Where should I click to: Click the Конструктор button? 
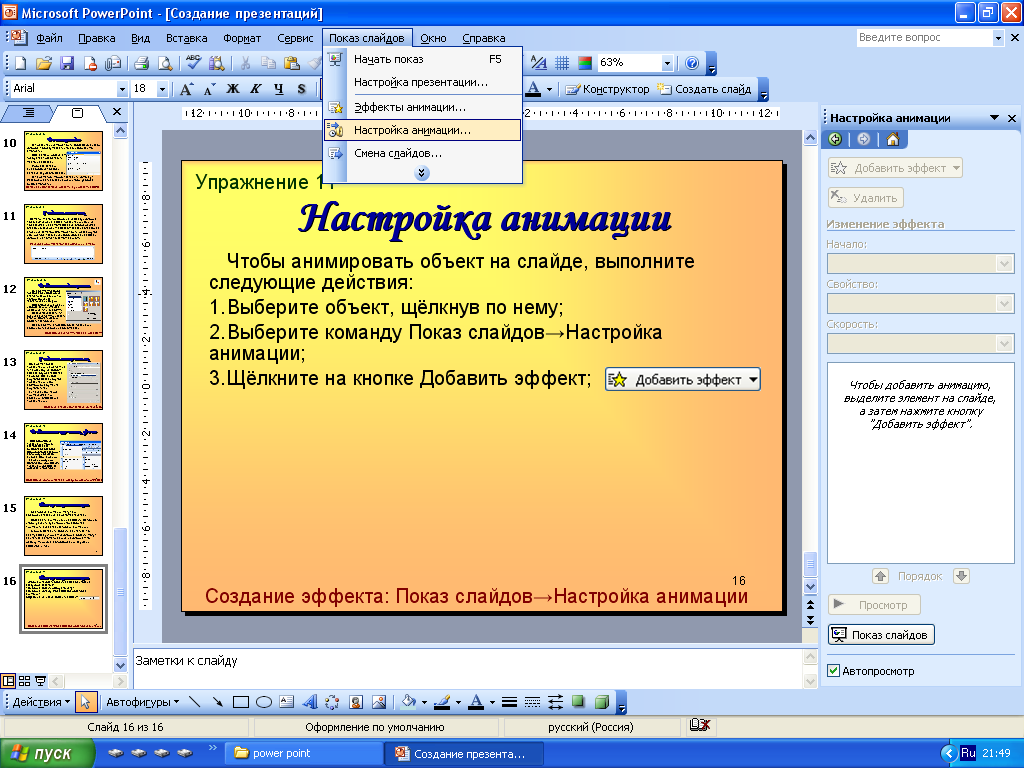607,89
